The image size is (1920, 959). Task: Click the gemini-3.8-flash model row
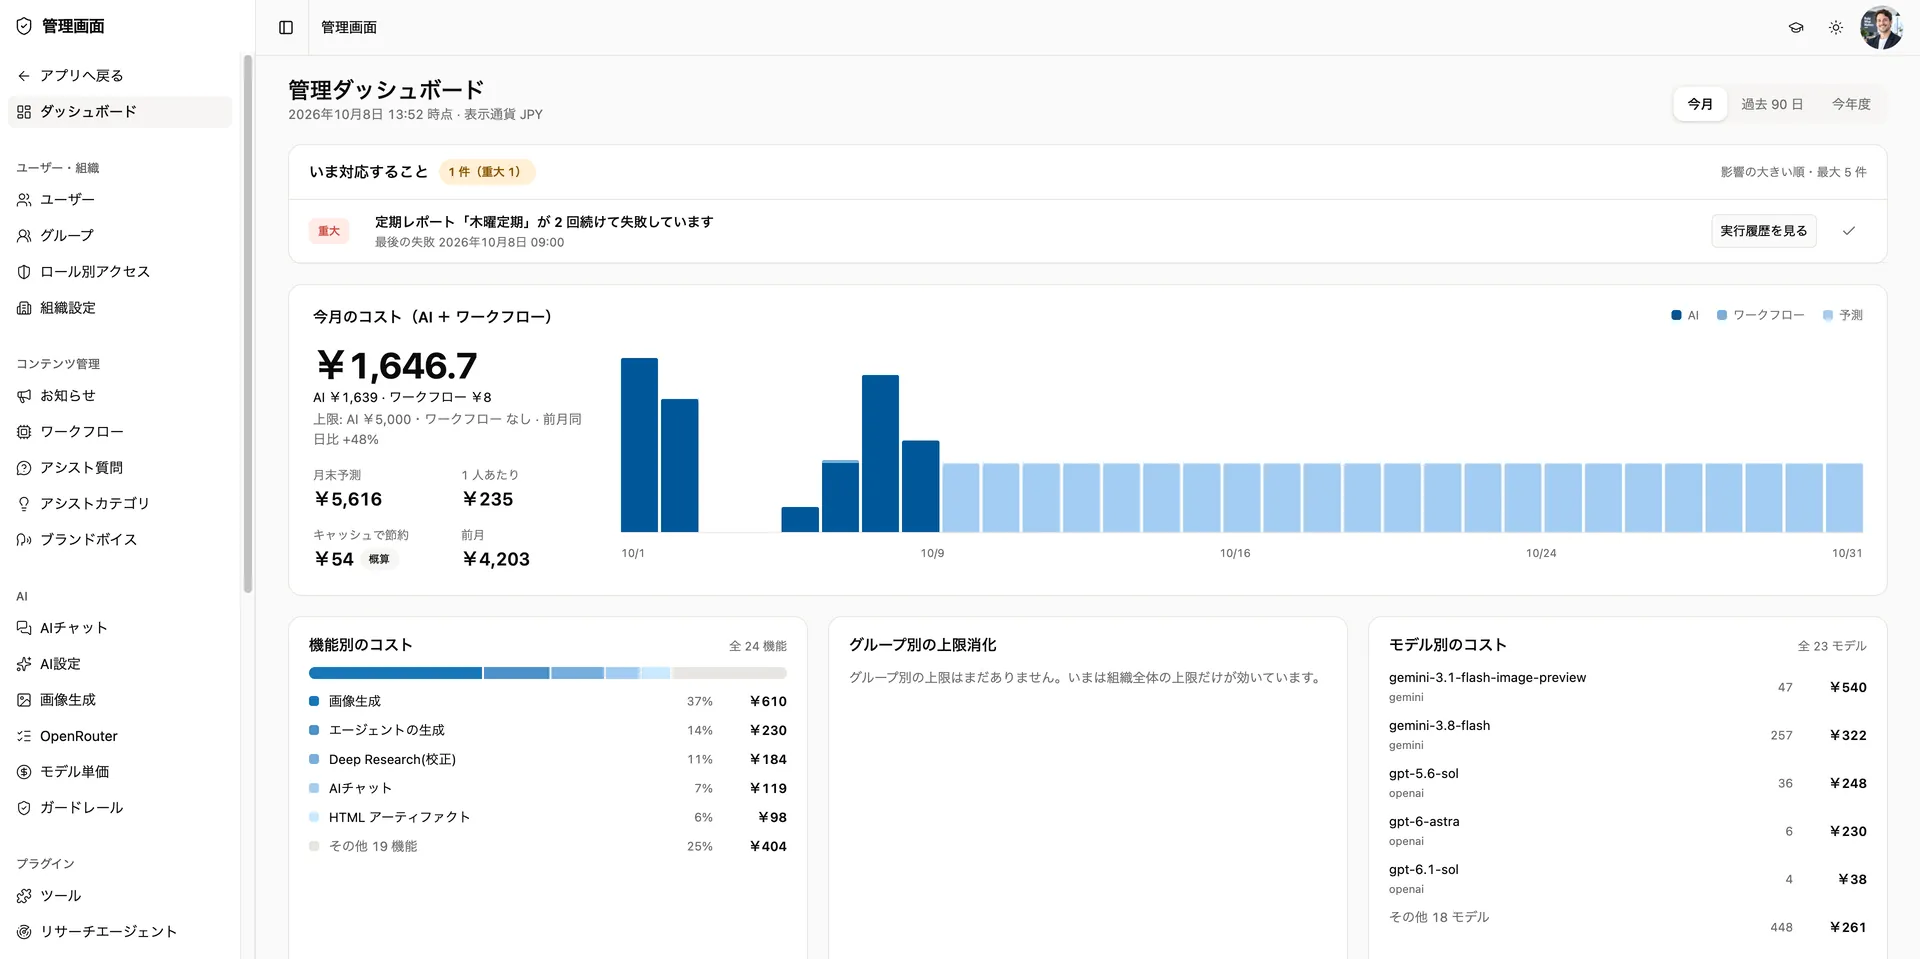click(1628, 735)
